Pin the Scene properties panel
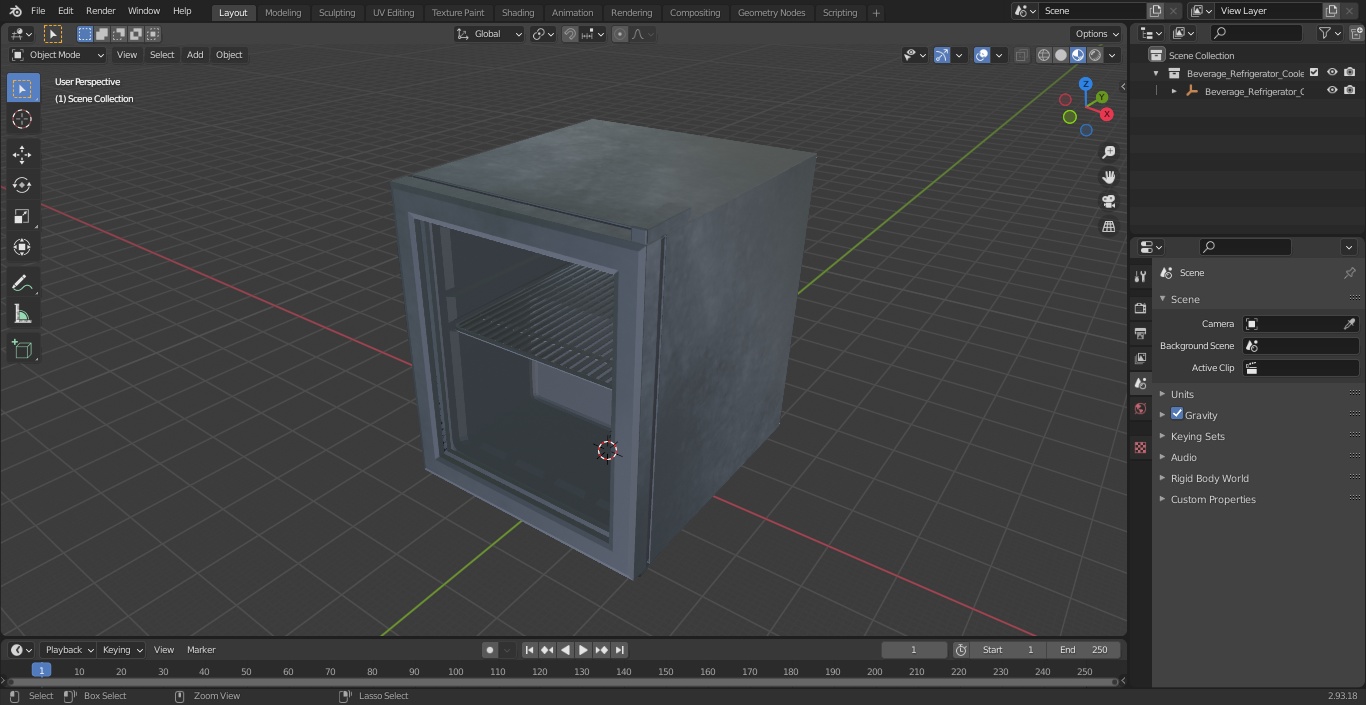This screenshot has height=705, width=1366. [1349, 273]
